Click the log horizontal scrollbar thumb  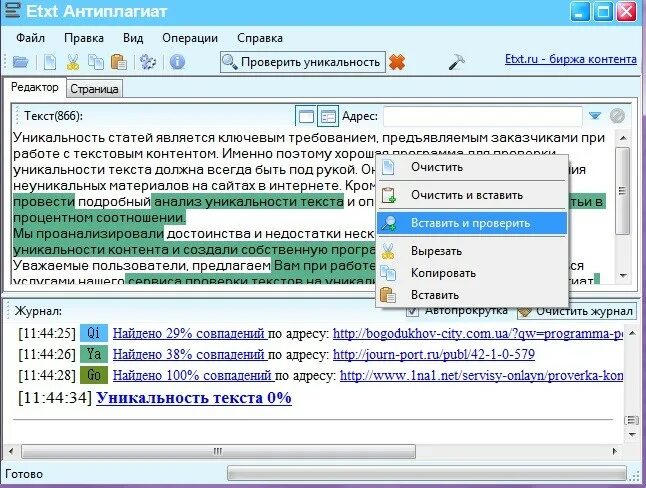click(218, 451)
